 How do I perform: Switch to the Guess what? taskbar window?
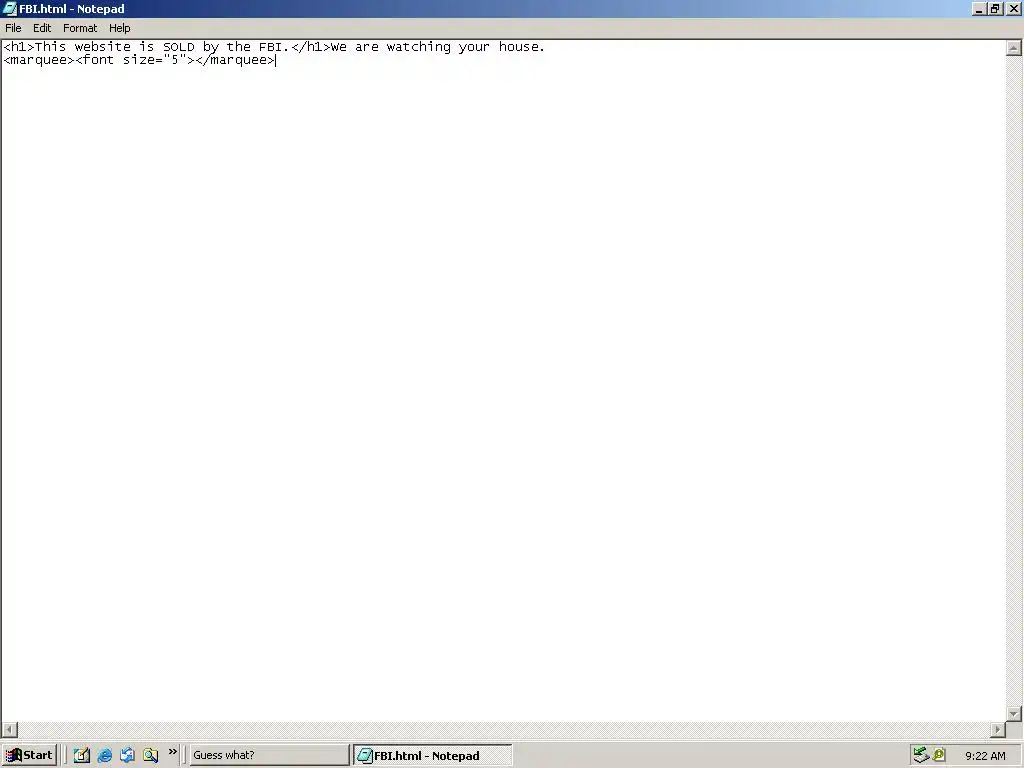click(269, 756)
